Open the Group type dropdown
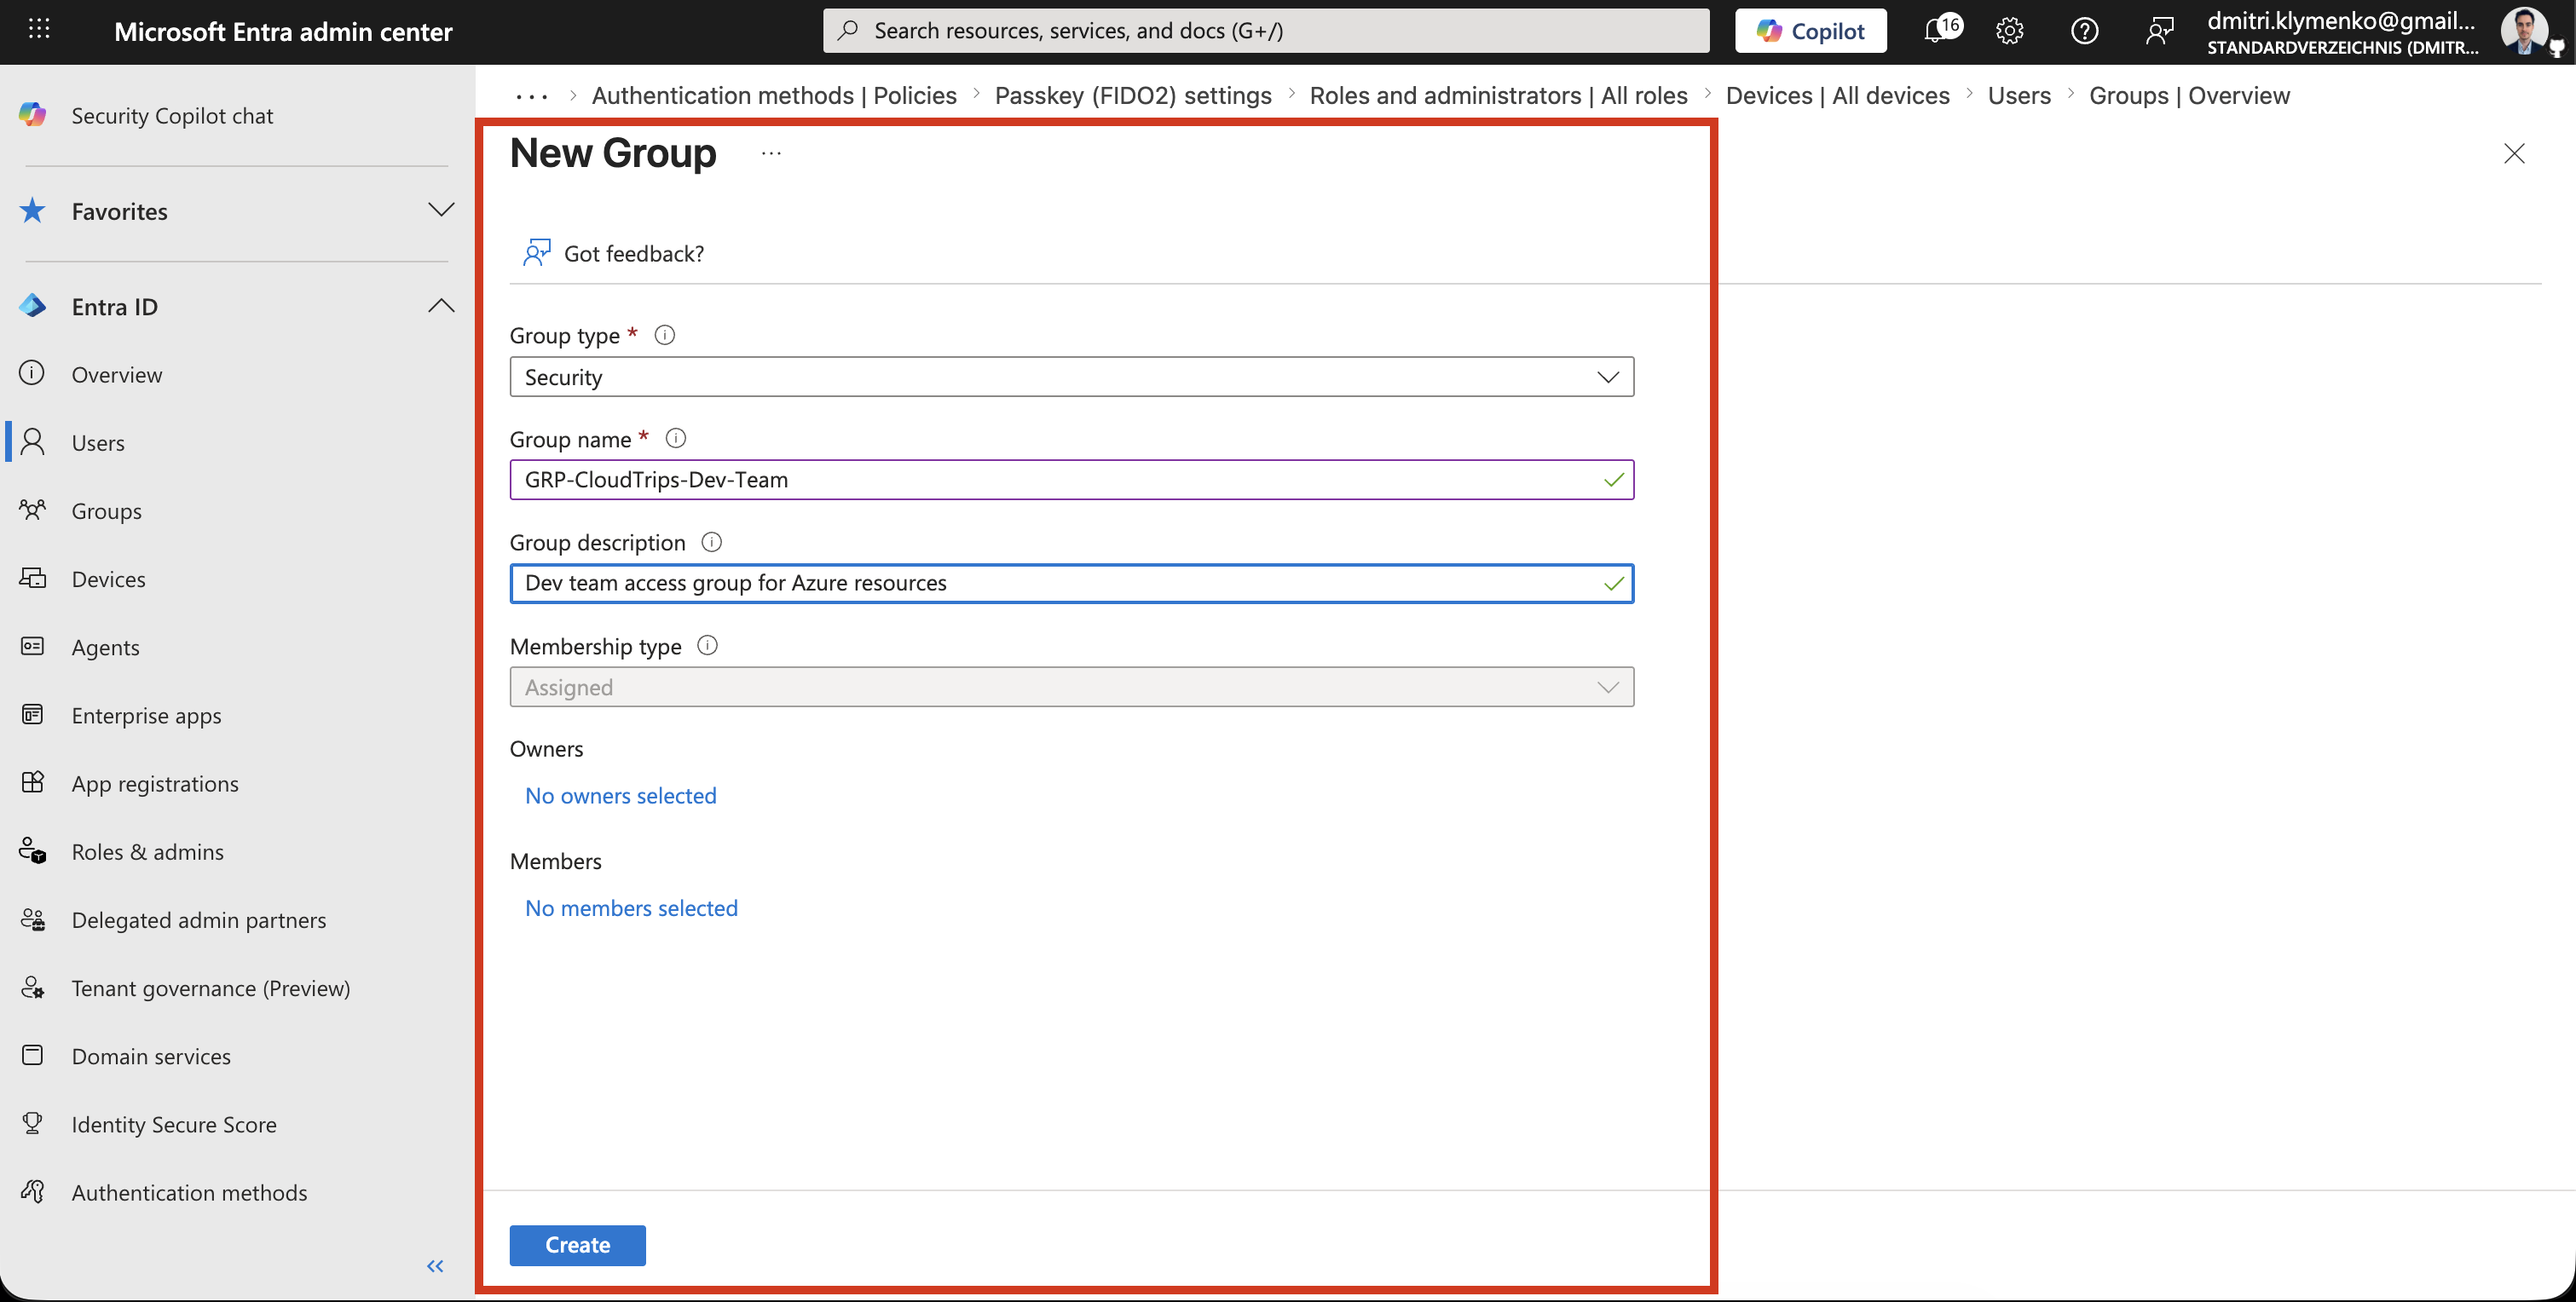 click(x=1071, y=377)
